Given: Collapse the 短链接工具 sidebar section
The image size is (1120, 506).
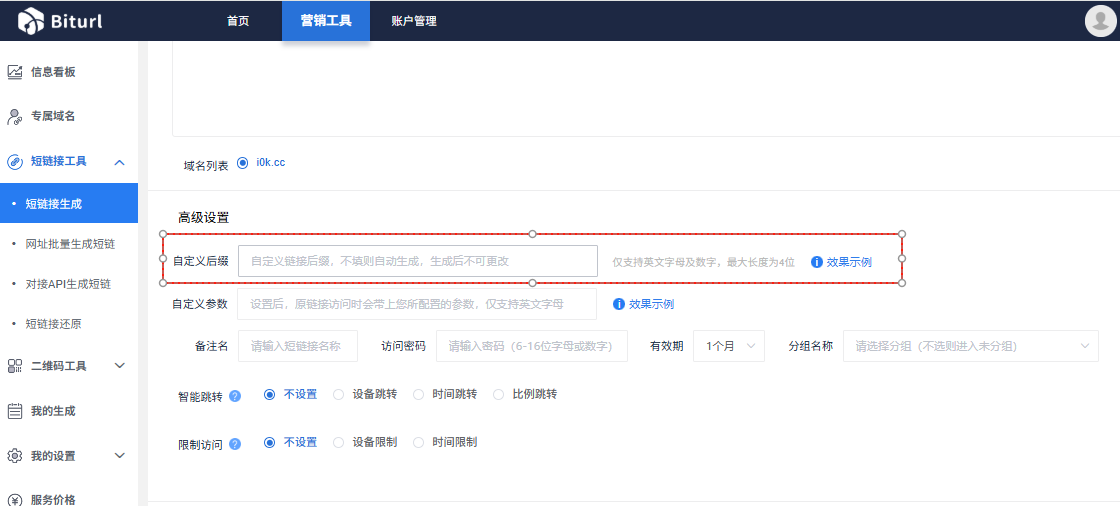Looking at the screenshot, I should [x=119, y=161].
